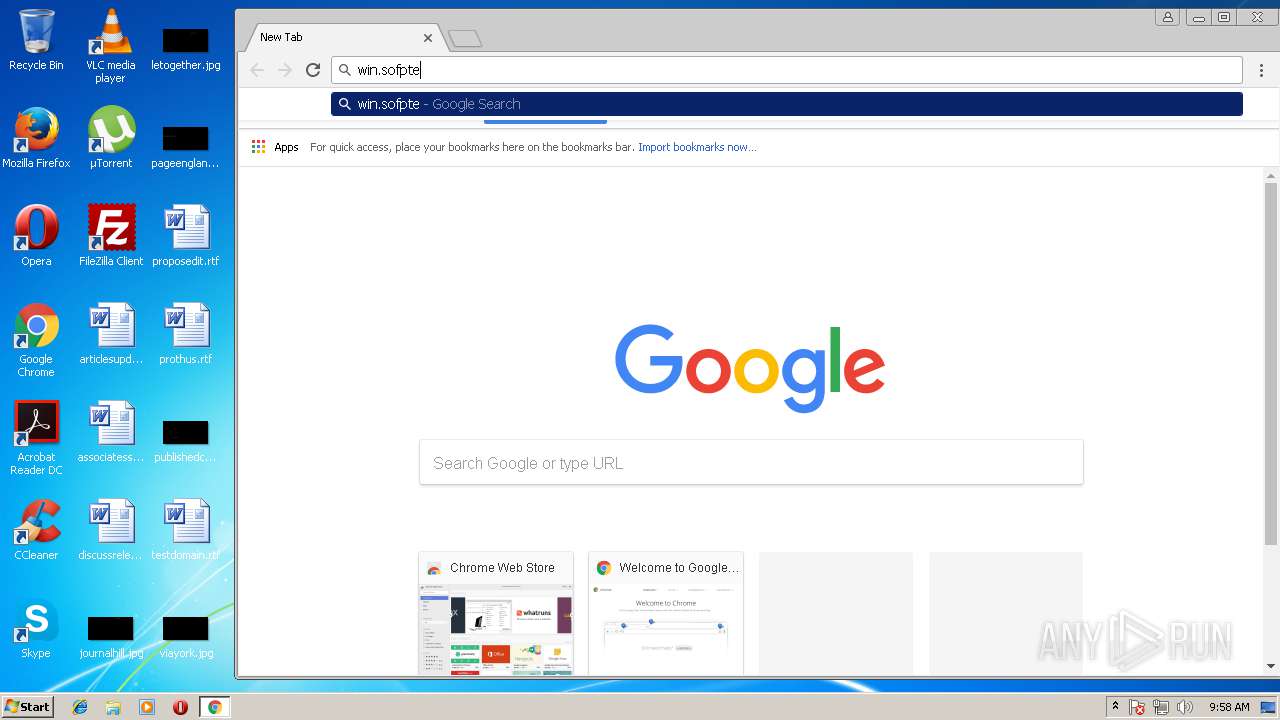1280x720 pixels.
Task: Click the Show desktop button
Action: [x=1269, y=707]
